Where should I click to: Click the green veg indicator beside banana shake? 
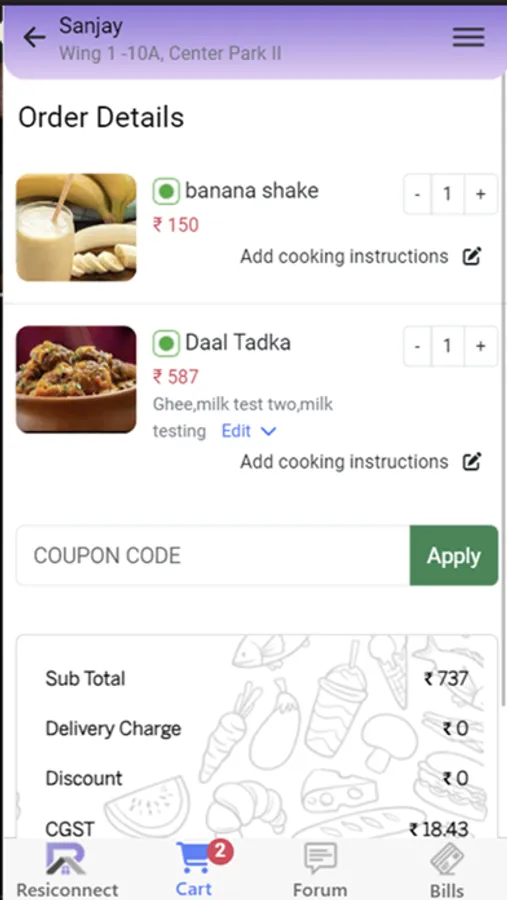[x=166, y=192]
